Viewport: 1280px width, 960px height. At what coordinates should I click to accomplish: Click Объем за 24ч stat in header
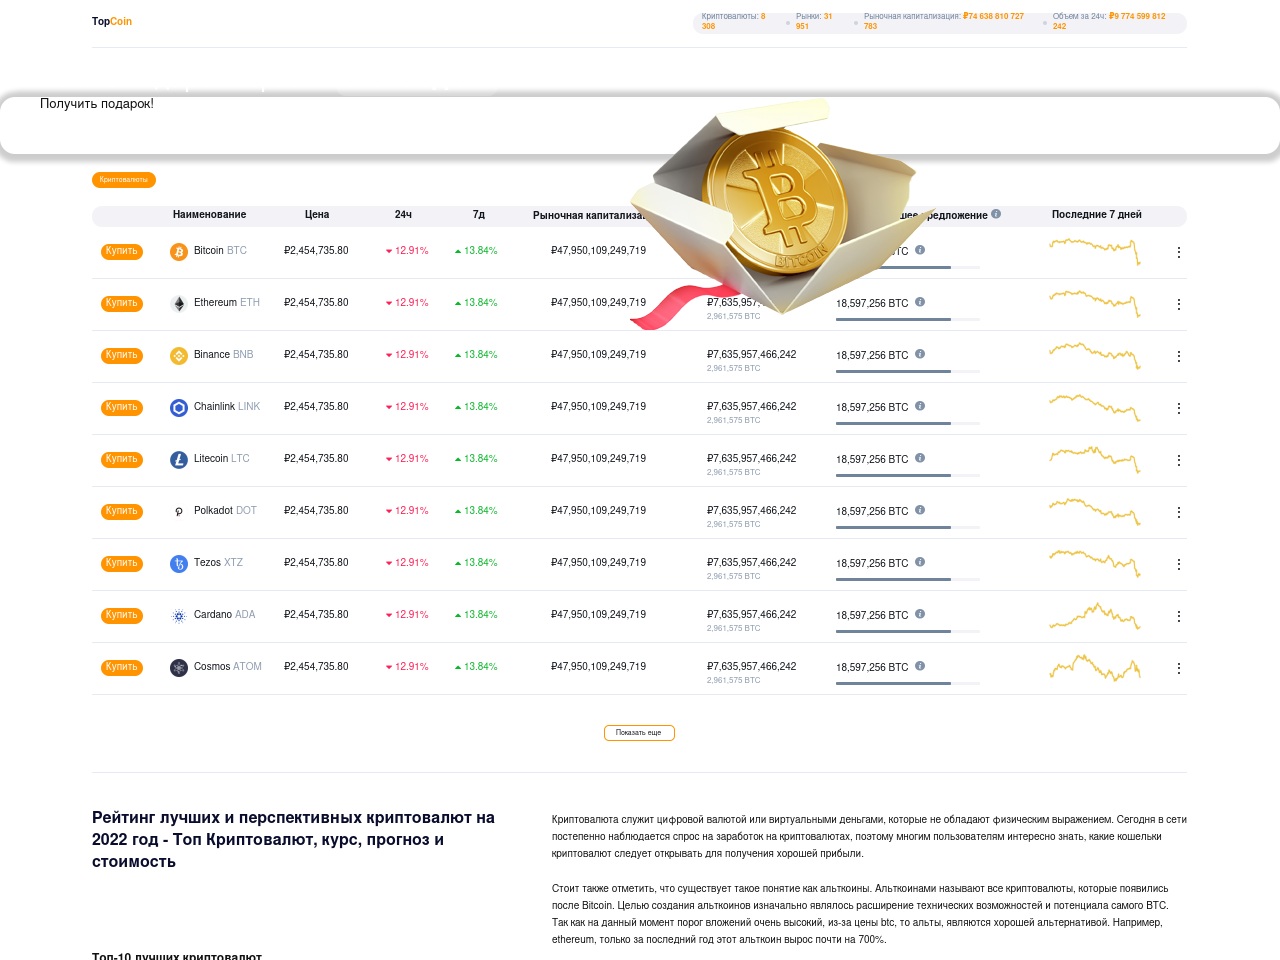point(1109,21)
